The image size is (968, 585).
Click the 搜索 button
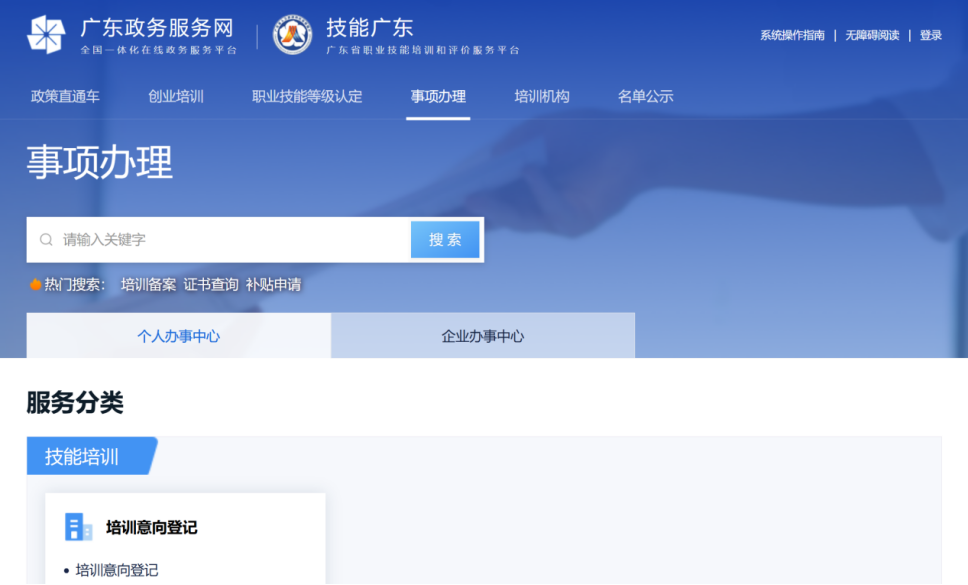[x=444, y=239]
